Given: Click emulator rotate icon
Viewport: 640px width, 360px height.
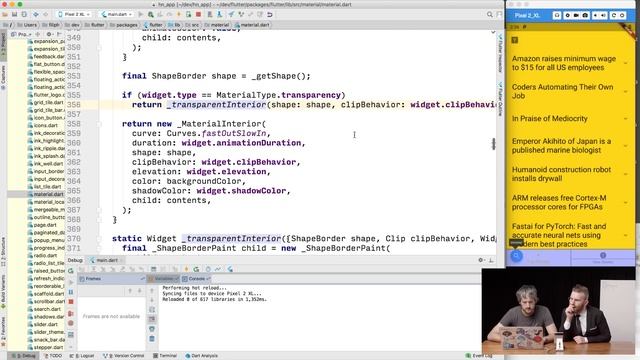Looking at the screenshot, I should point(613,16).
